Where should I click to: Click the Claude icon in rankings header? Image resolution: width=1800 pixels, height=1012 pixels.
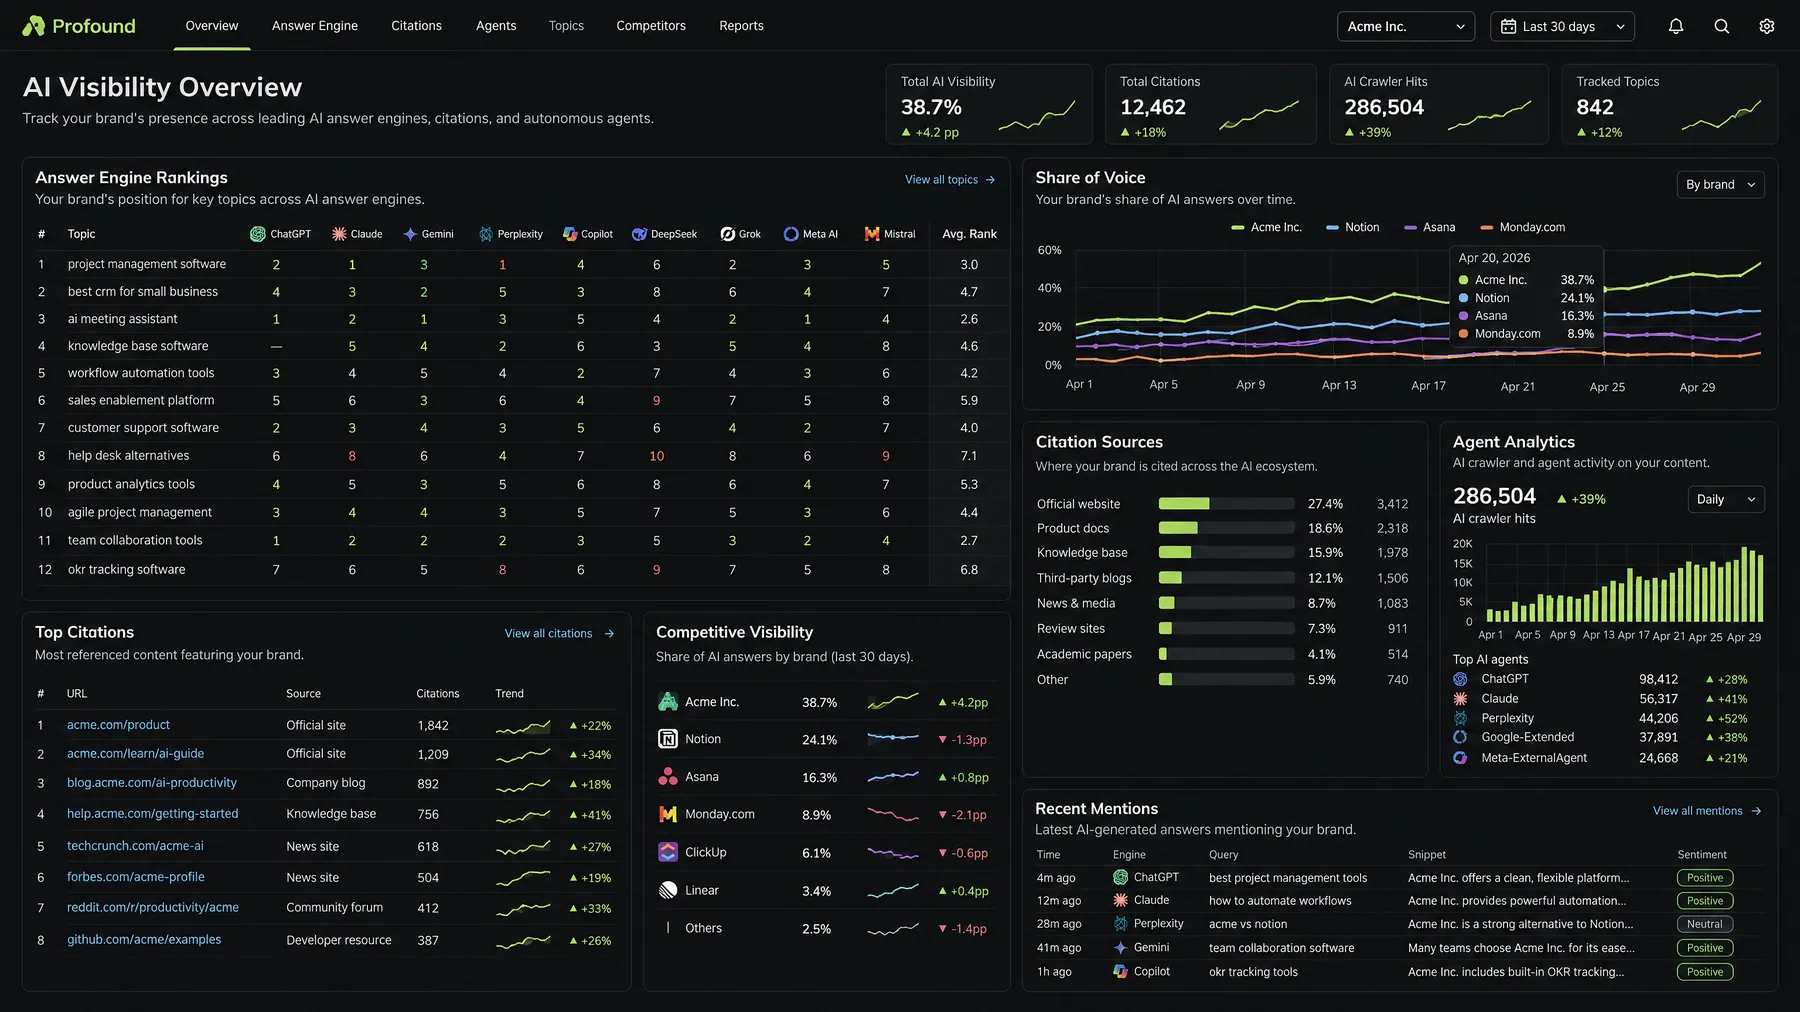coord(339,234)
